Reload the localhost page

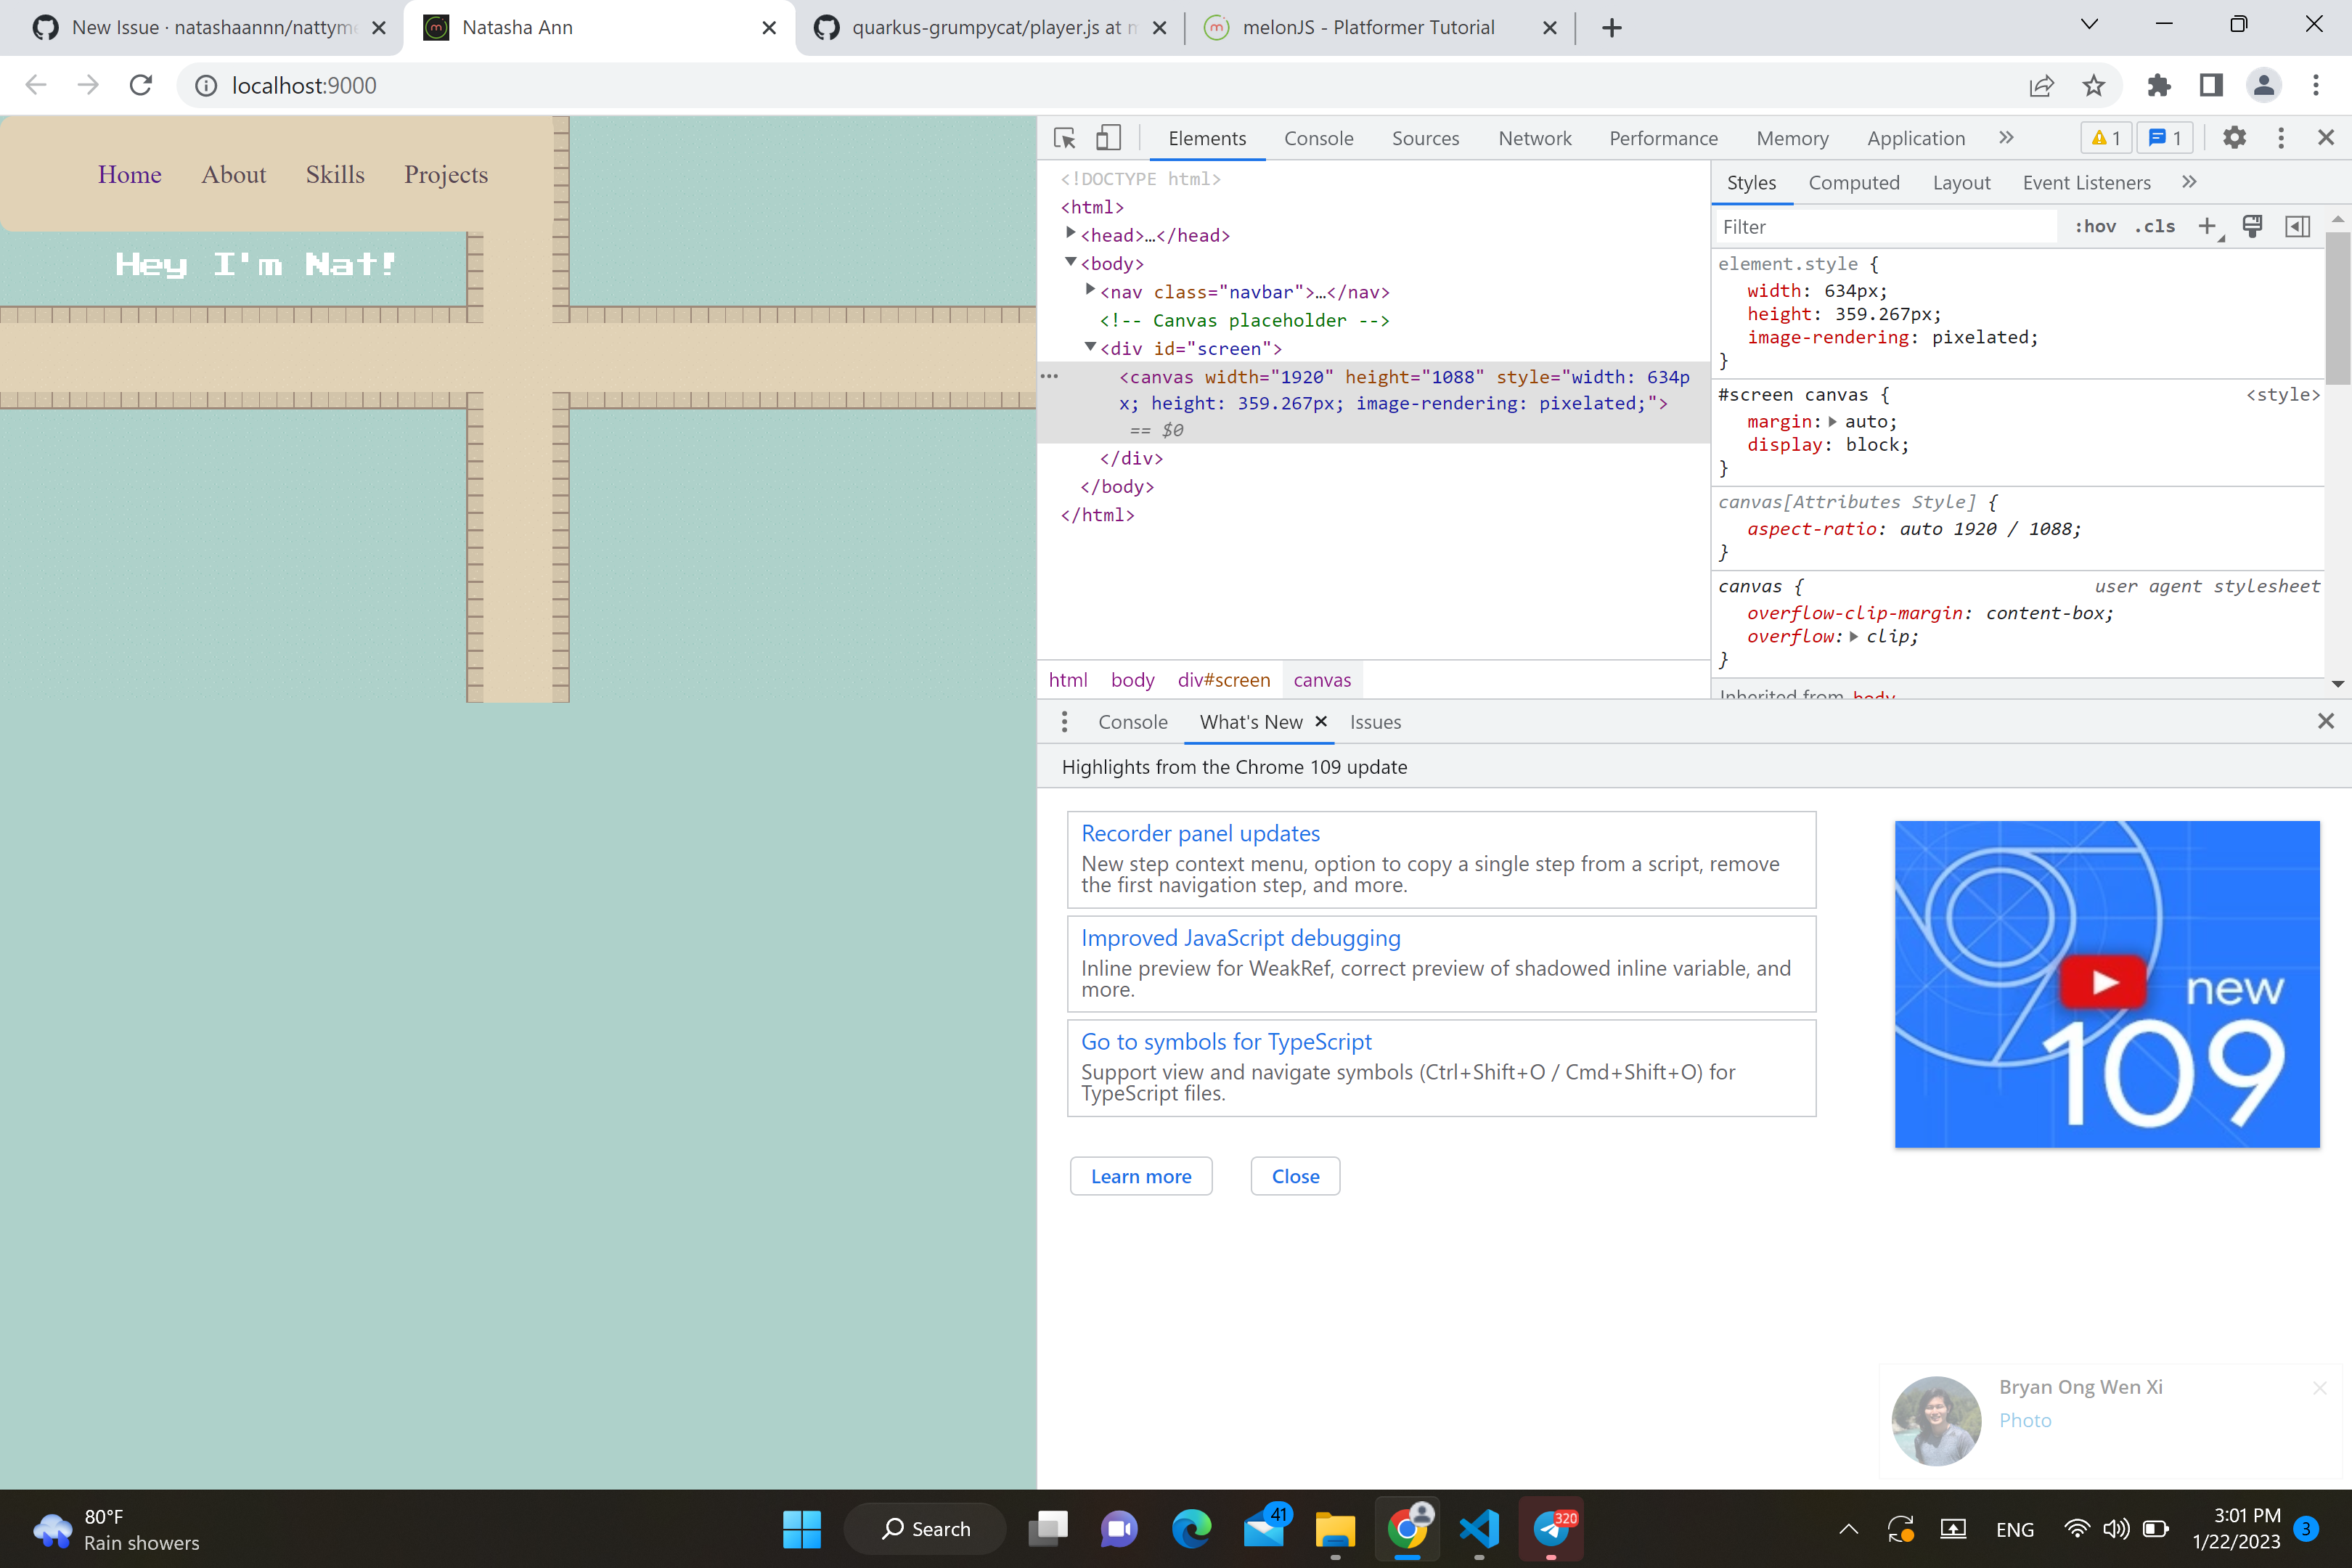141,85
